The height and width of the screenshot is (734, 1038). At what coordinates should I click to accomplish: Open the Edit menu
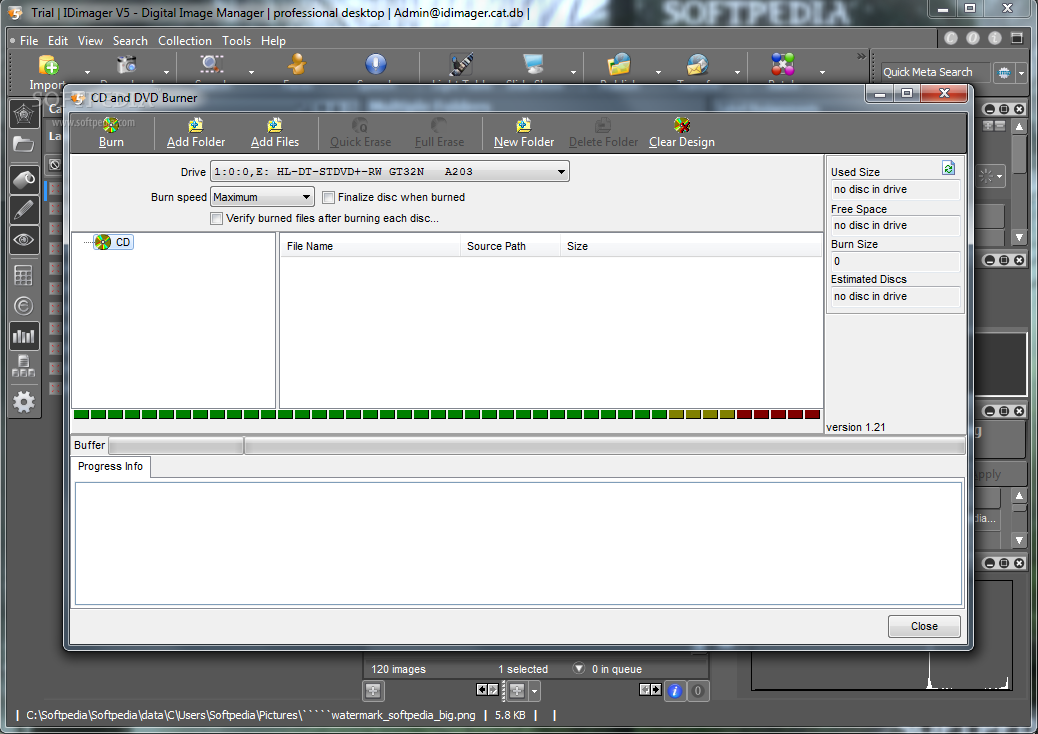coord(58,41)
